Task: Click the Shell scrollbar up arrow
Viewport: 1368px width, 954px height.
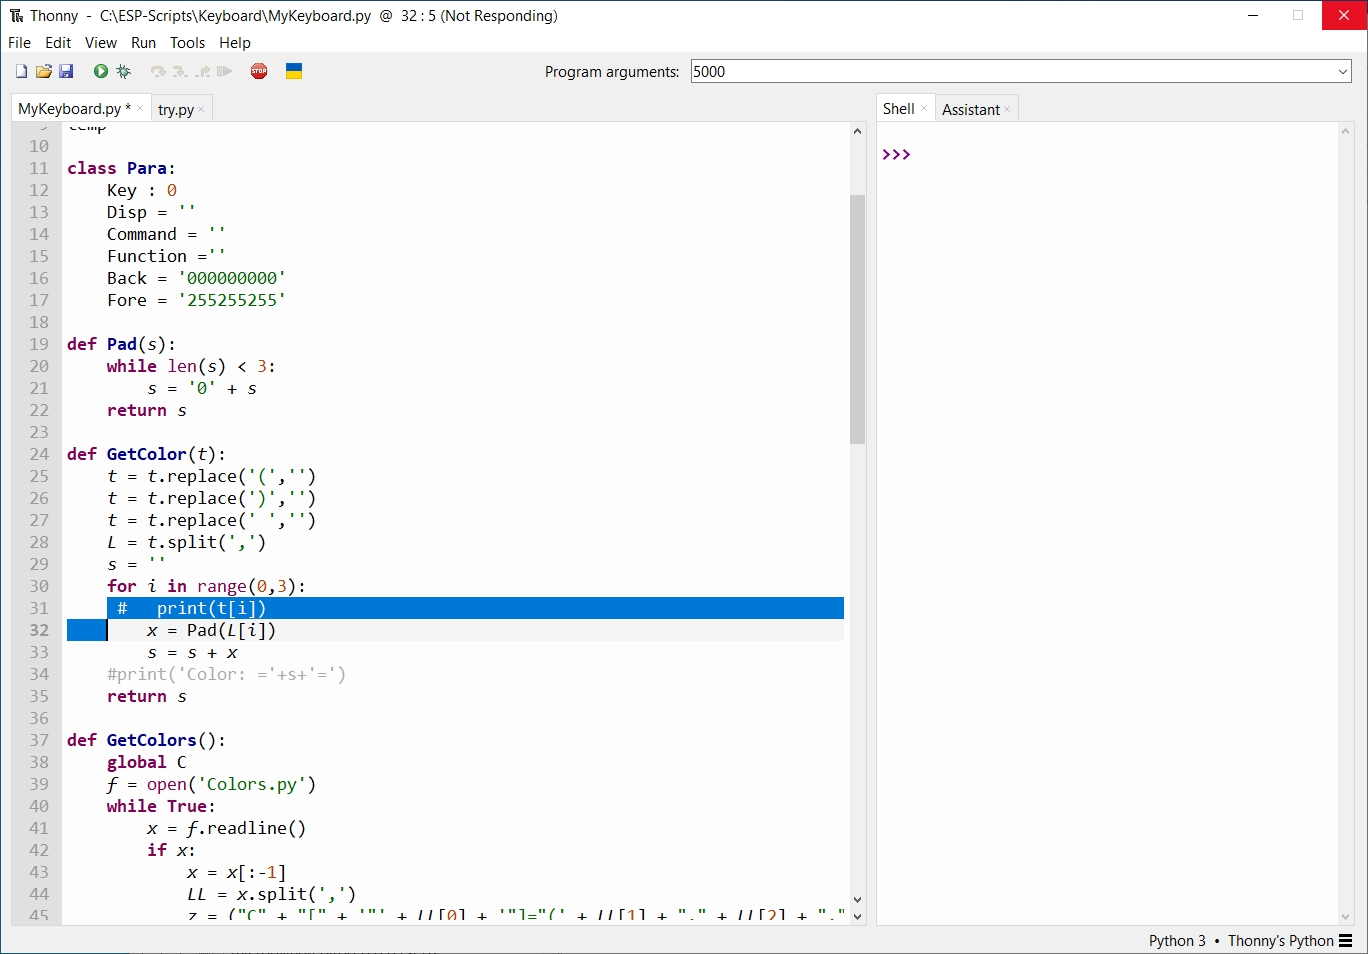Action: tap(1345, 131)
